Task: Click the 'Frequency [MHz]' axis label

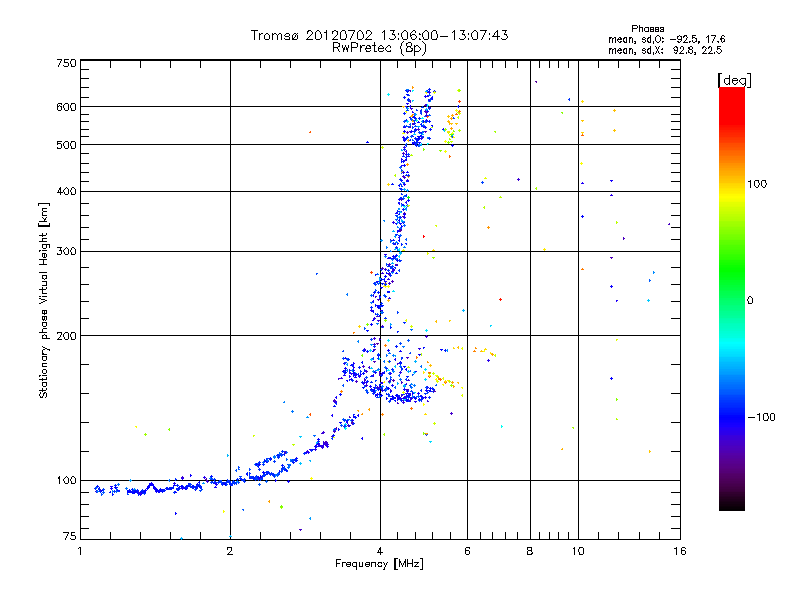Action: [379, 564]
